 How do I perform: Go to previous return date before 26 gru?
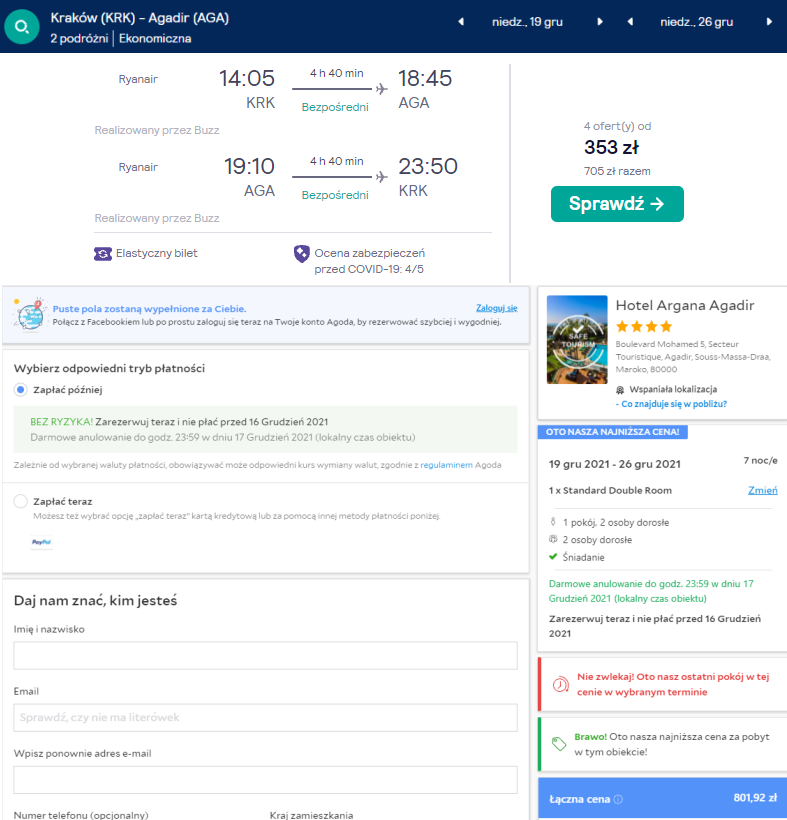[630, 22]
